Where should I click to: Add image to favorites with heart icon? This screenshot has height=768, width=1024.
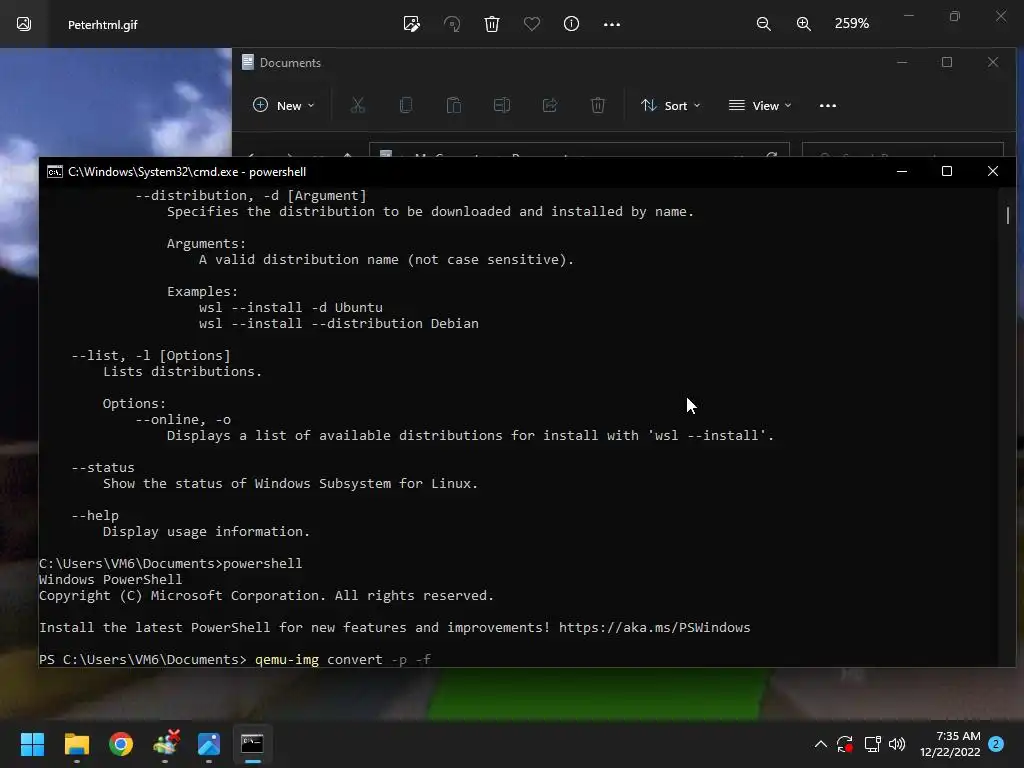[532, 24]
